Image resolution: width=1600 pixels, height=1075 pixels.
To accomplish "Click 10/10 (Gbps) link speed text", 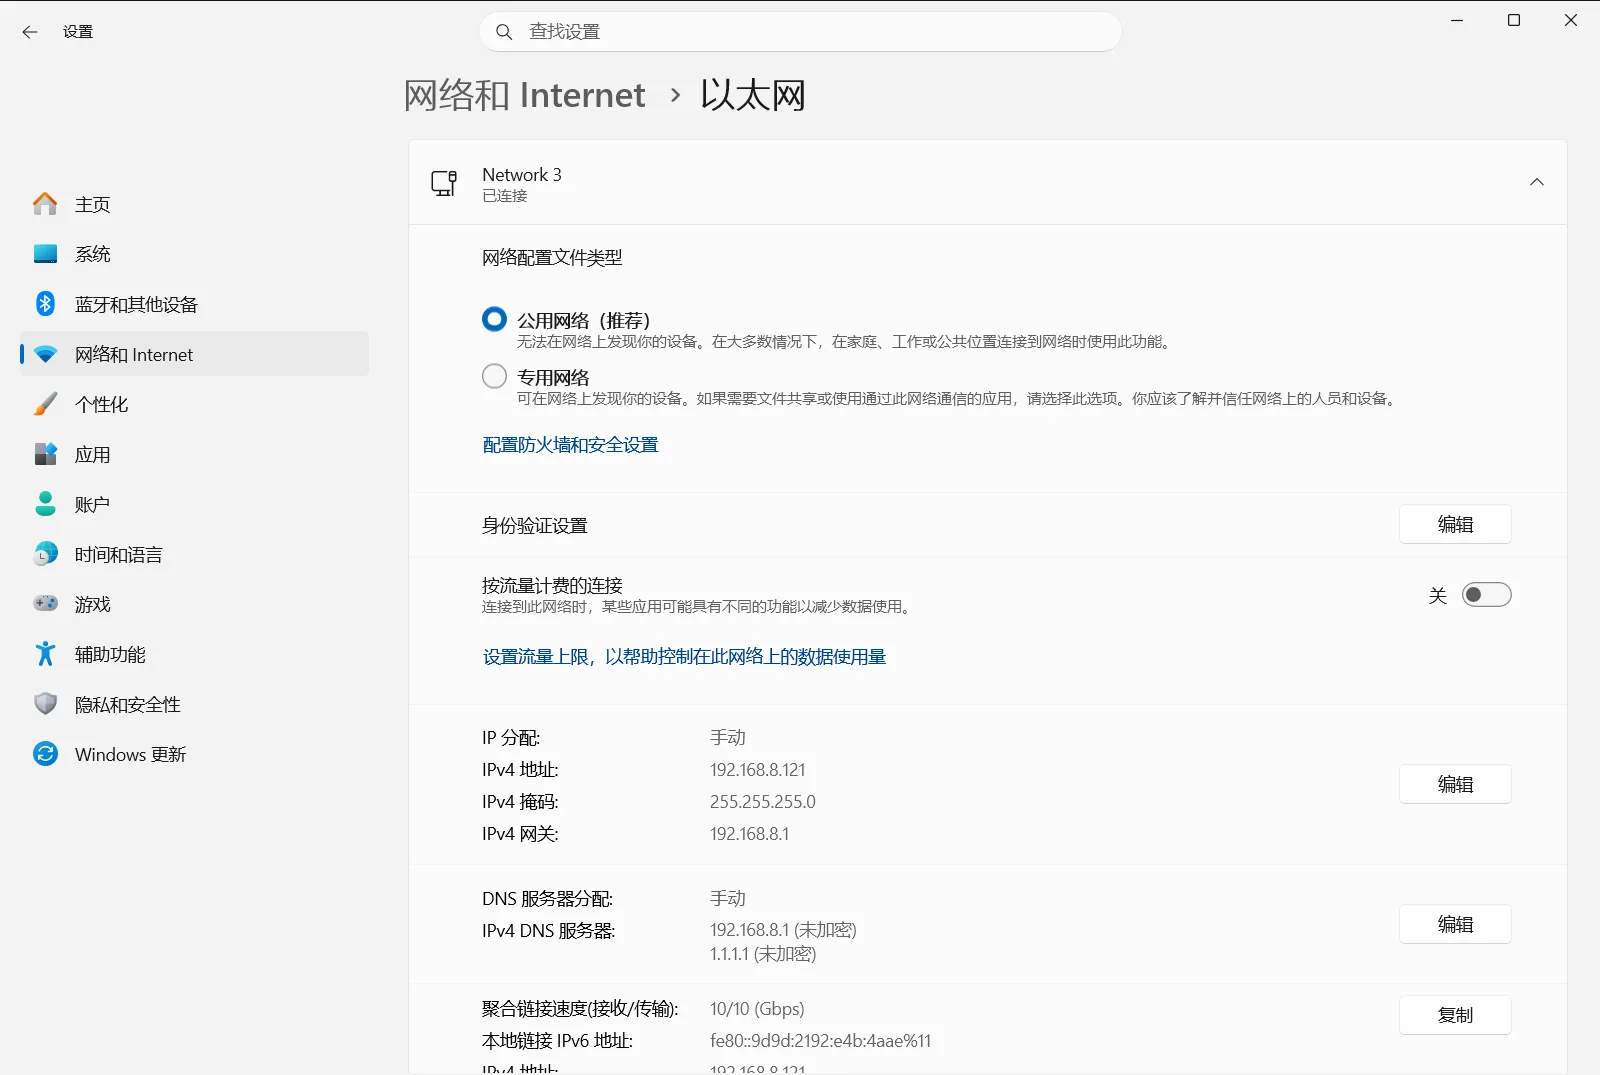I will 757,1009.
